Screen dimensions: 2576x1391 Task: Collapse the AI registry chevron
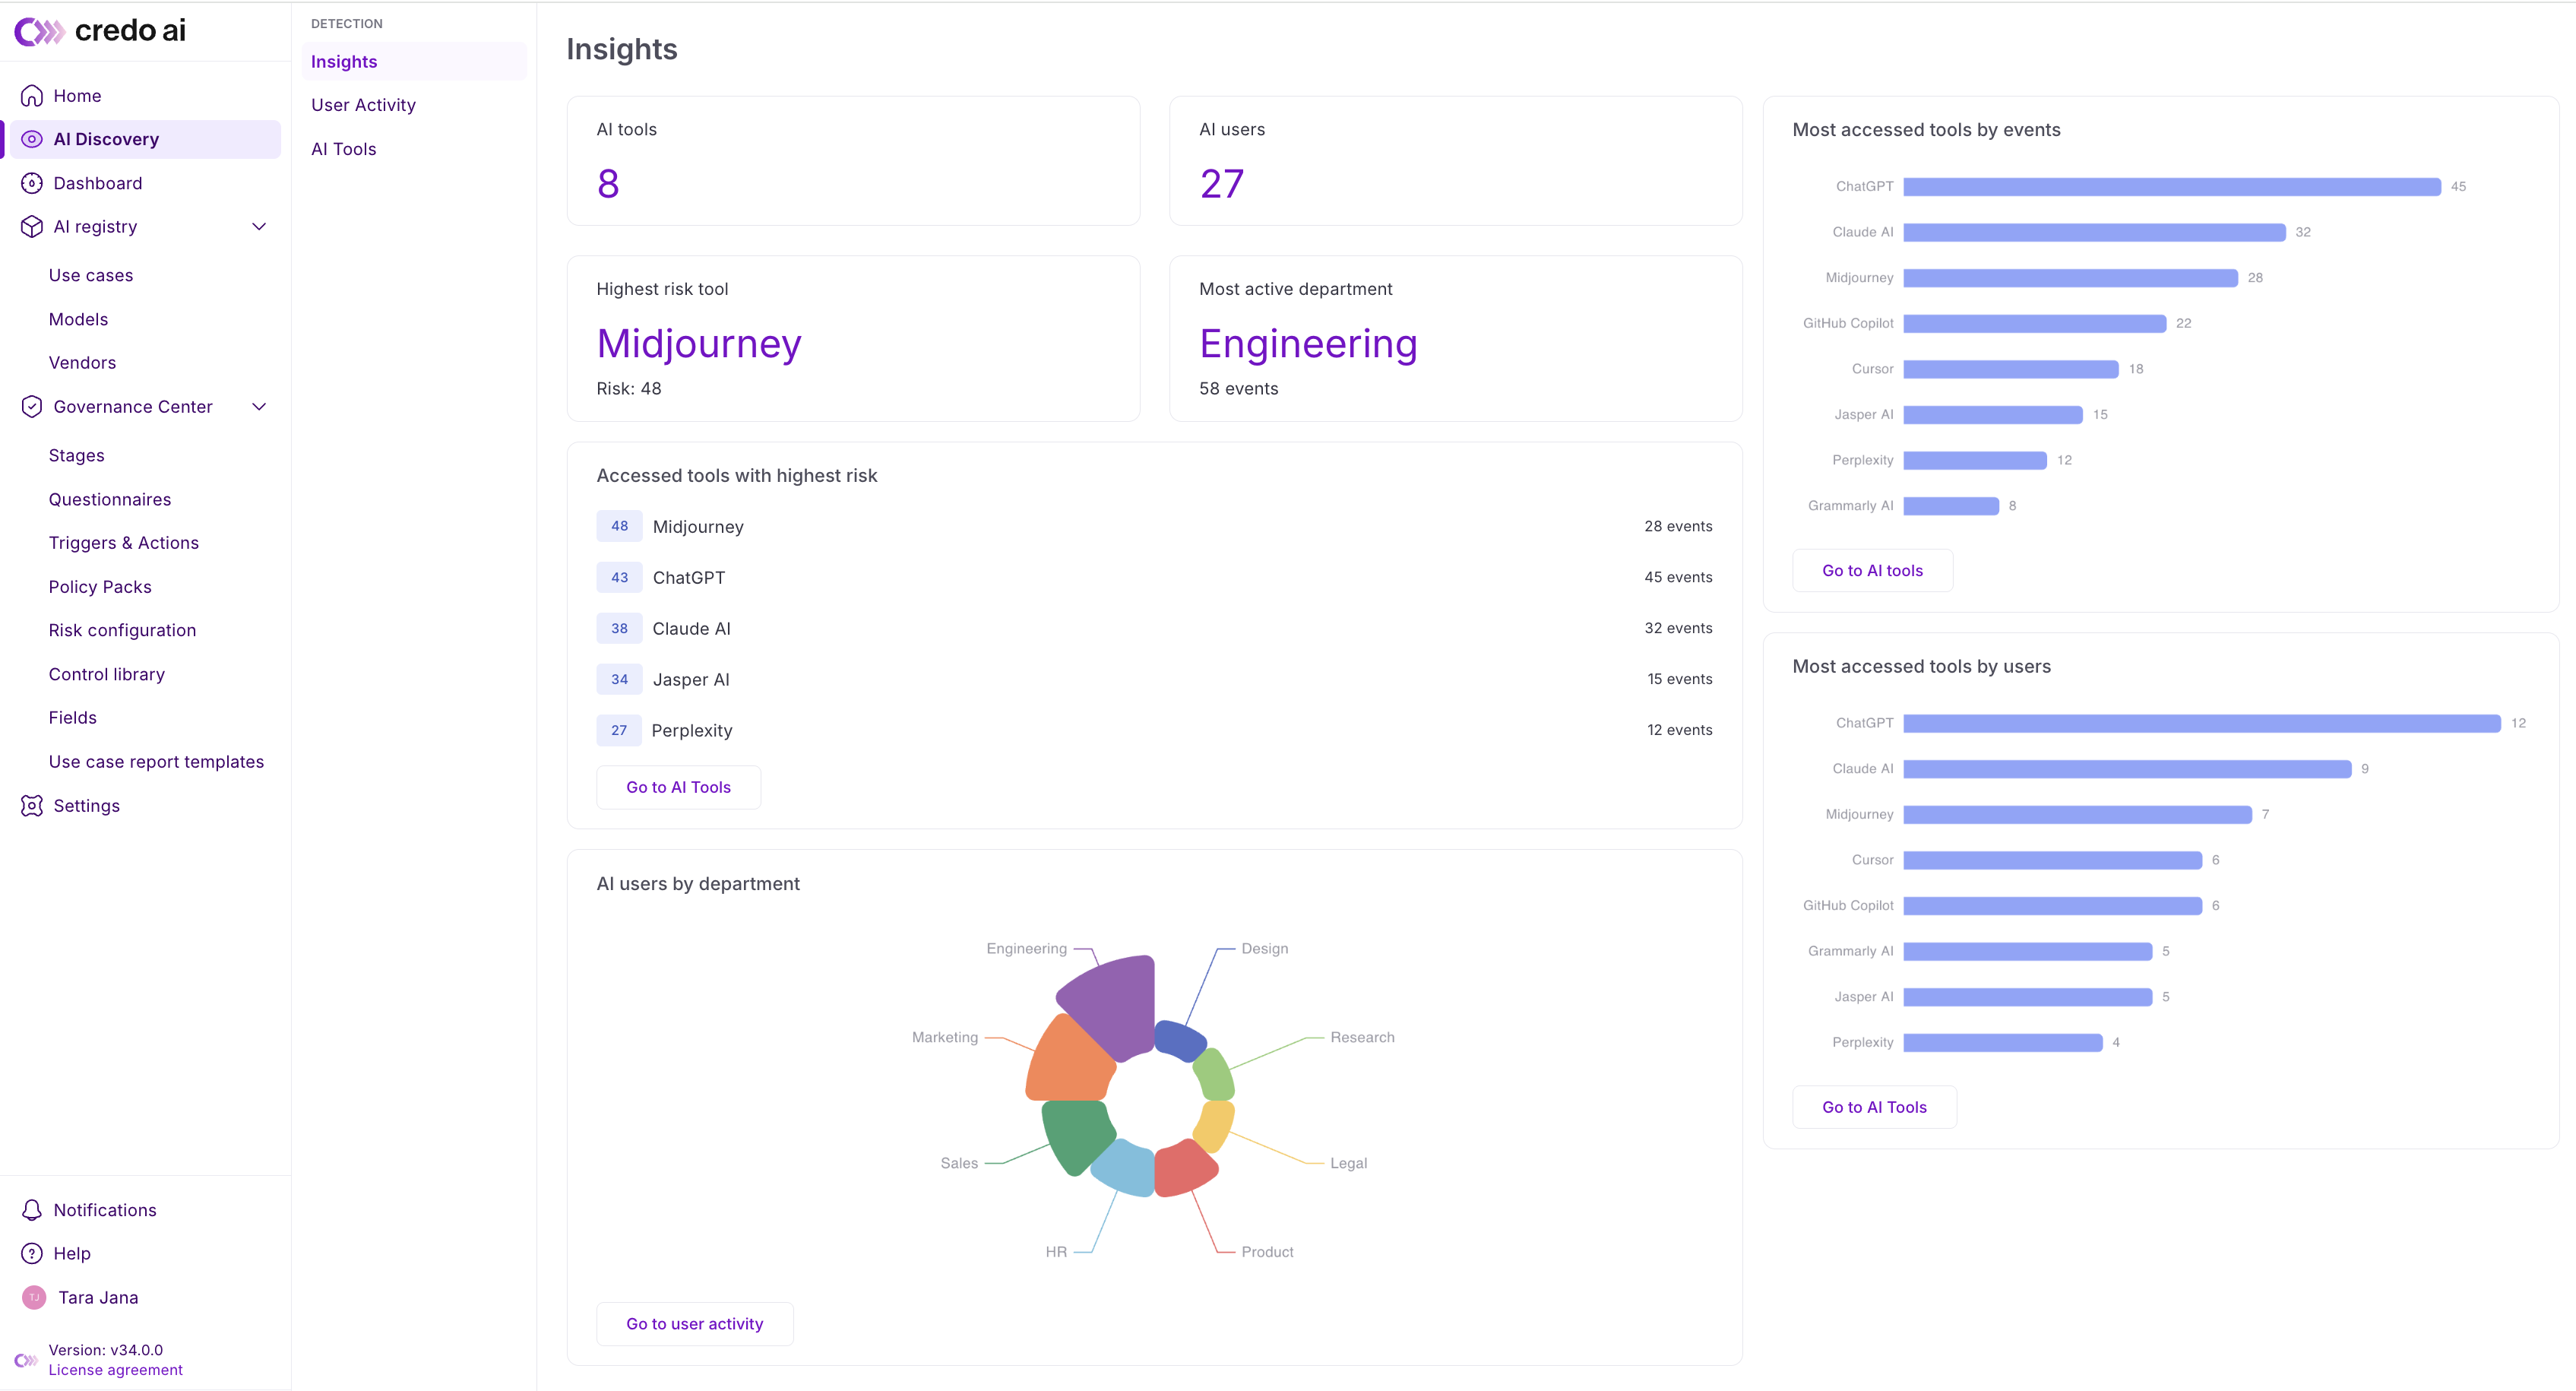[259, 227]
